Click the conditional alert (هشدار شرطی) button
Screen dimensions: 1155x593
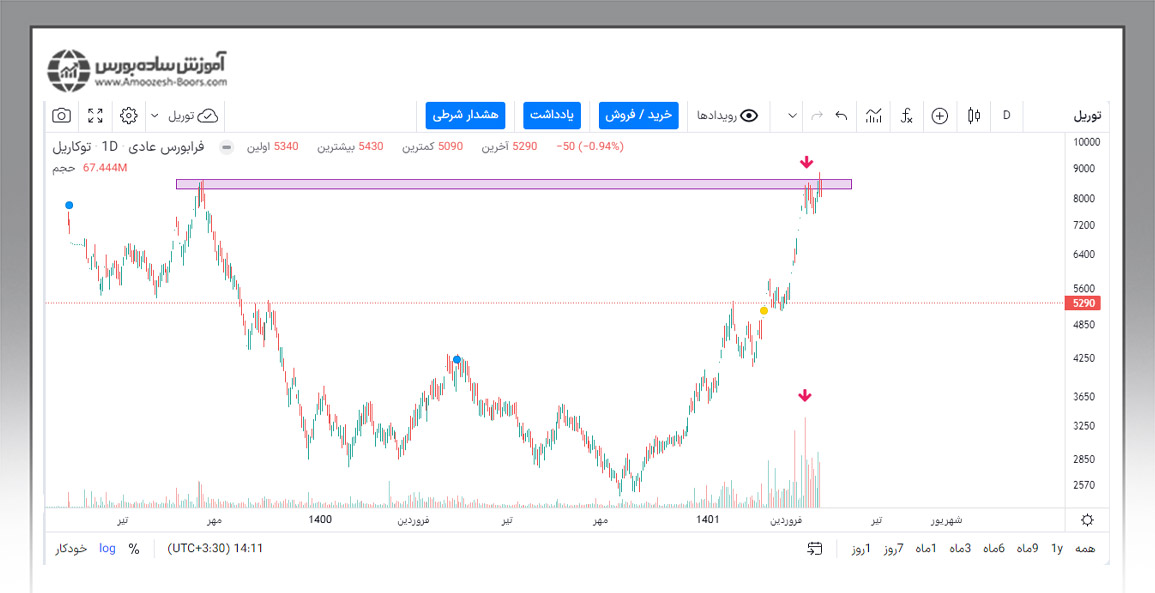click(465, 116)
